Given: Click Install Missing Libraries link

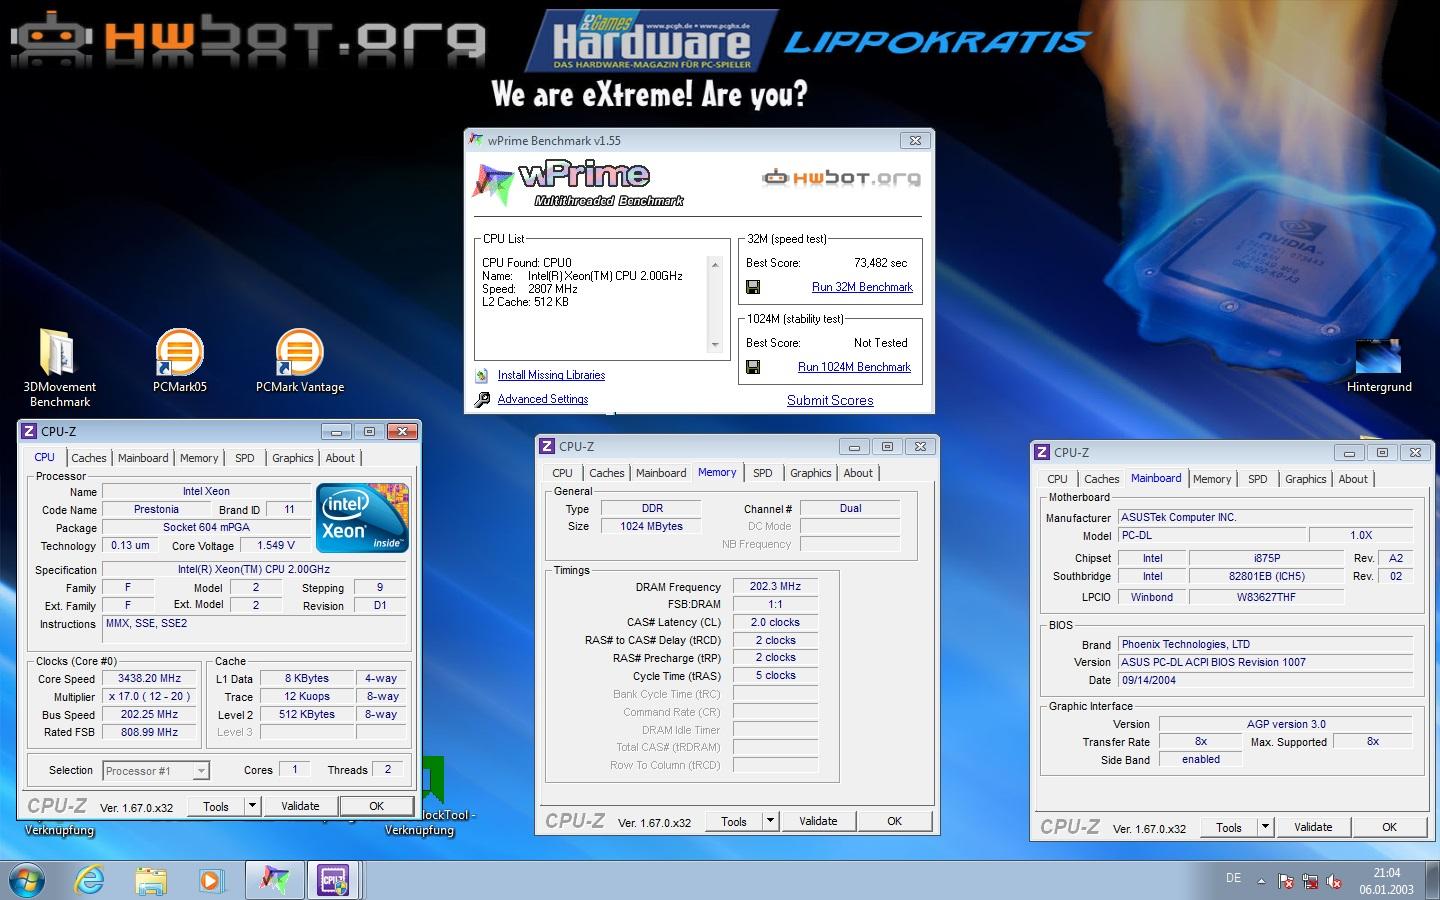Looking at the screenshot, I should pos(551,375).
